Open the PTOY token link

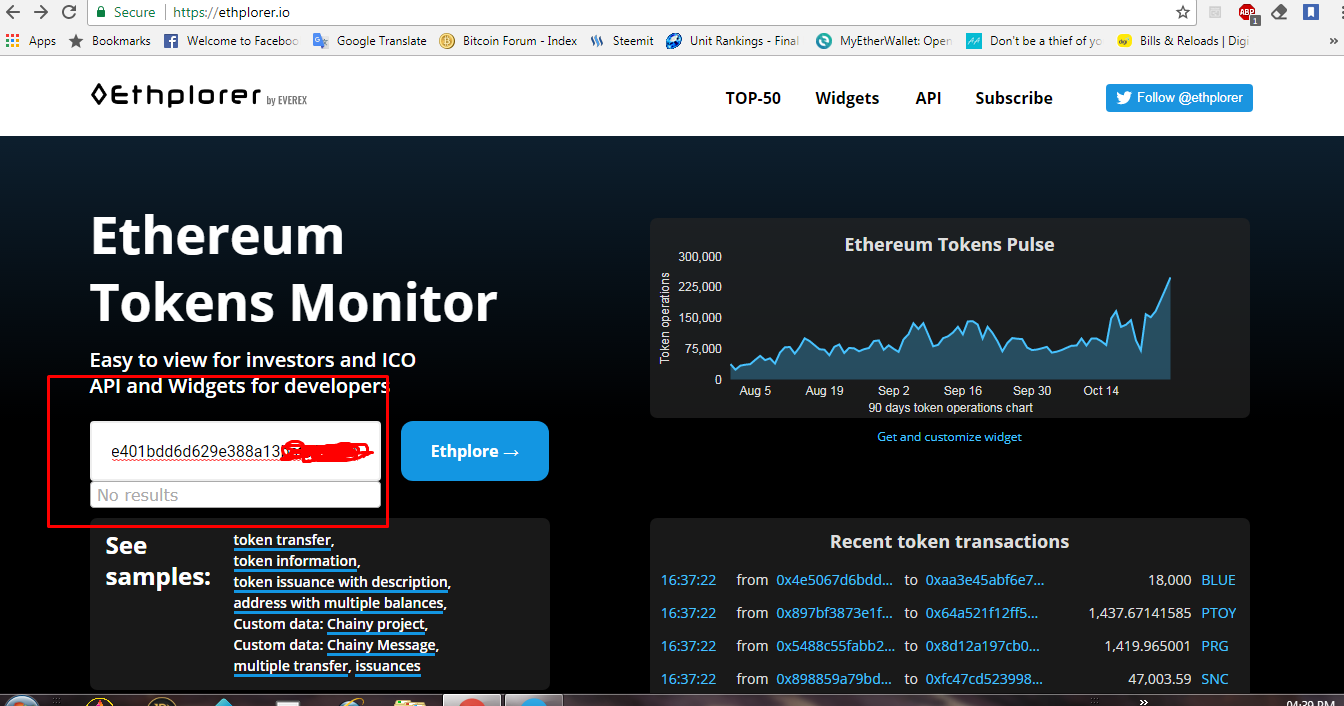[1218, 613]
